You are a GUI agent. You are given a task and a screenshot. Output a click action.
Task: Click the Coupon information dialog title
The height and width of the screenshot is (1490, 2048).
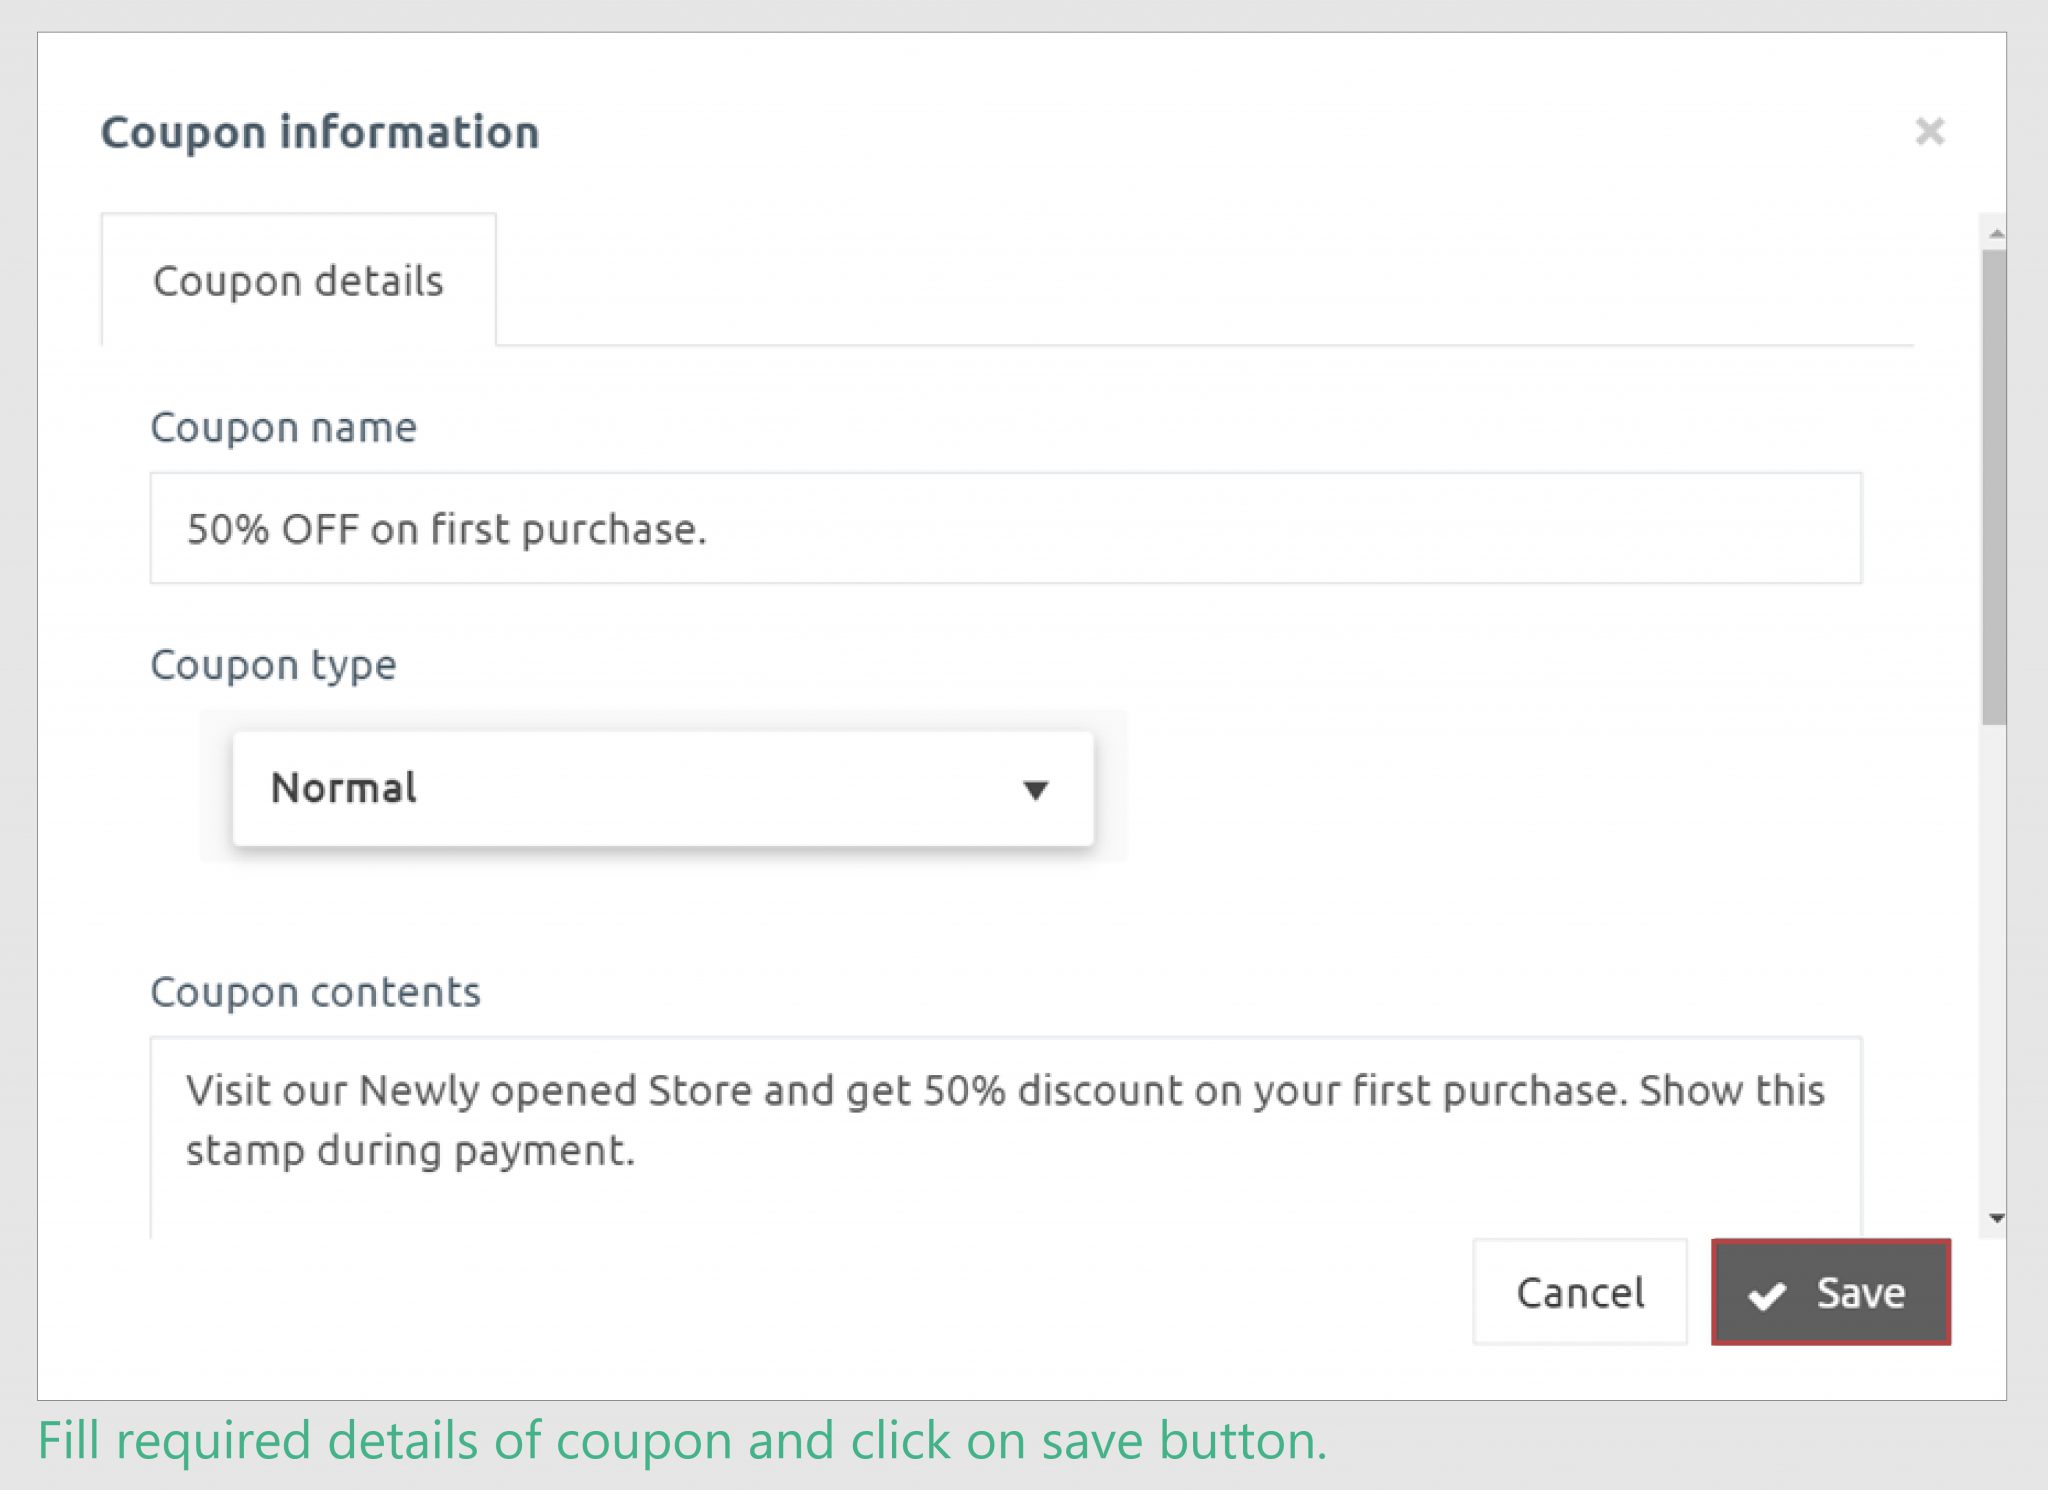(320, 132)
